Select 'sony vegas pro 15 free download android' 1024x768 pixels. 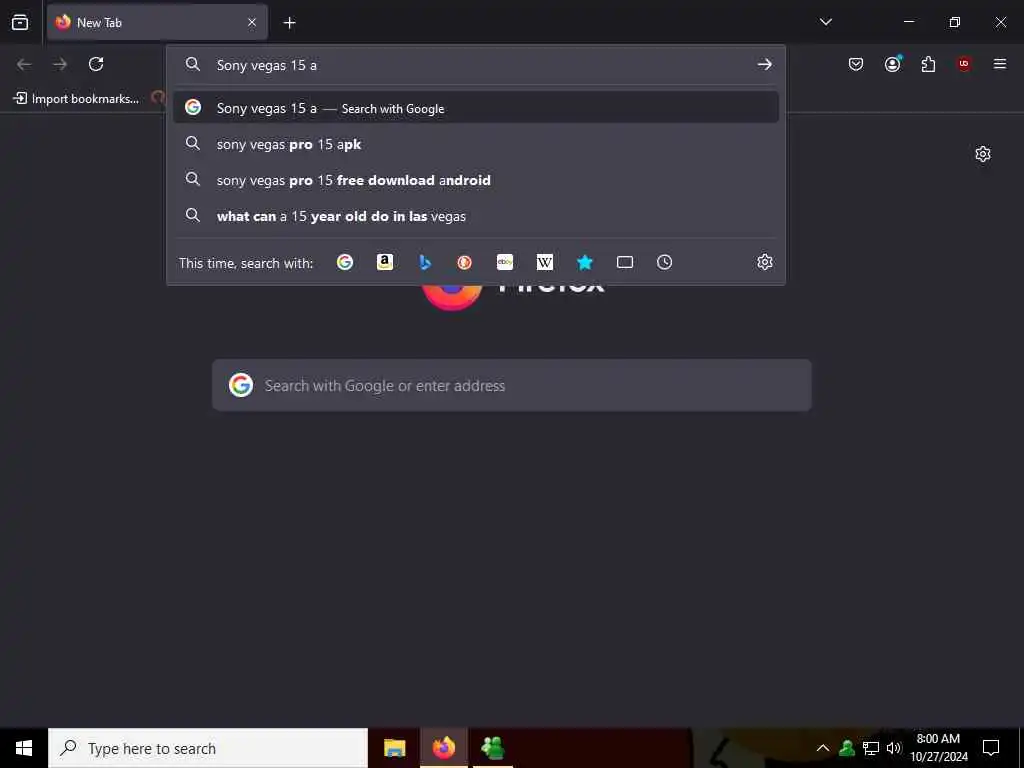coord(476,180)
